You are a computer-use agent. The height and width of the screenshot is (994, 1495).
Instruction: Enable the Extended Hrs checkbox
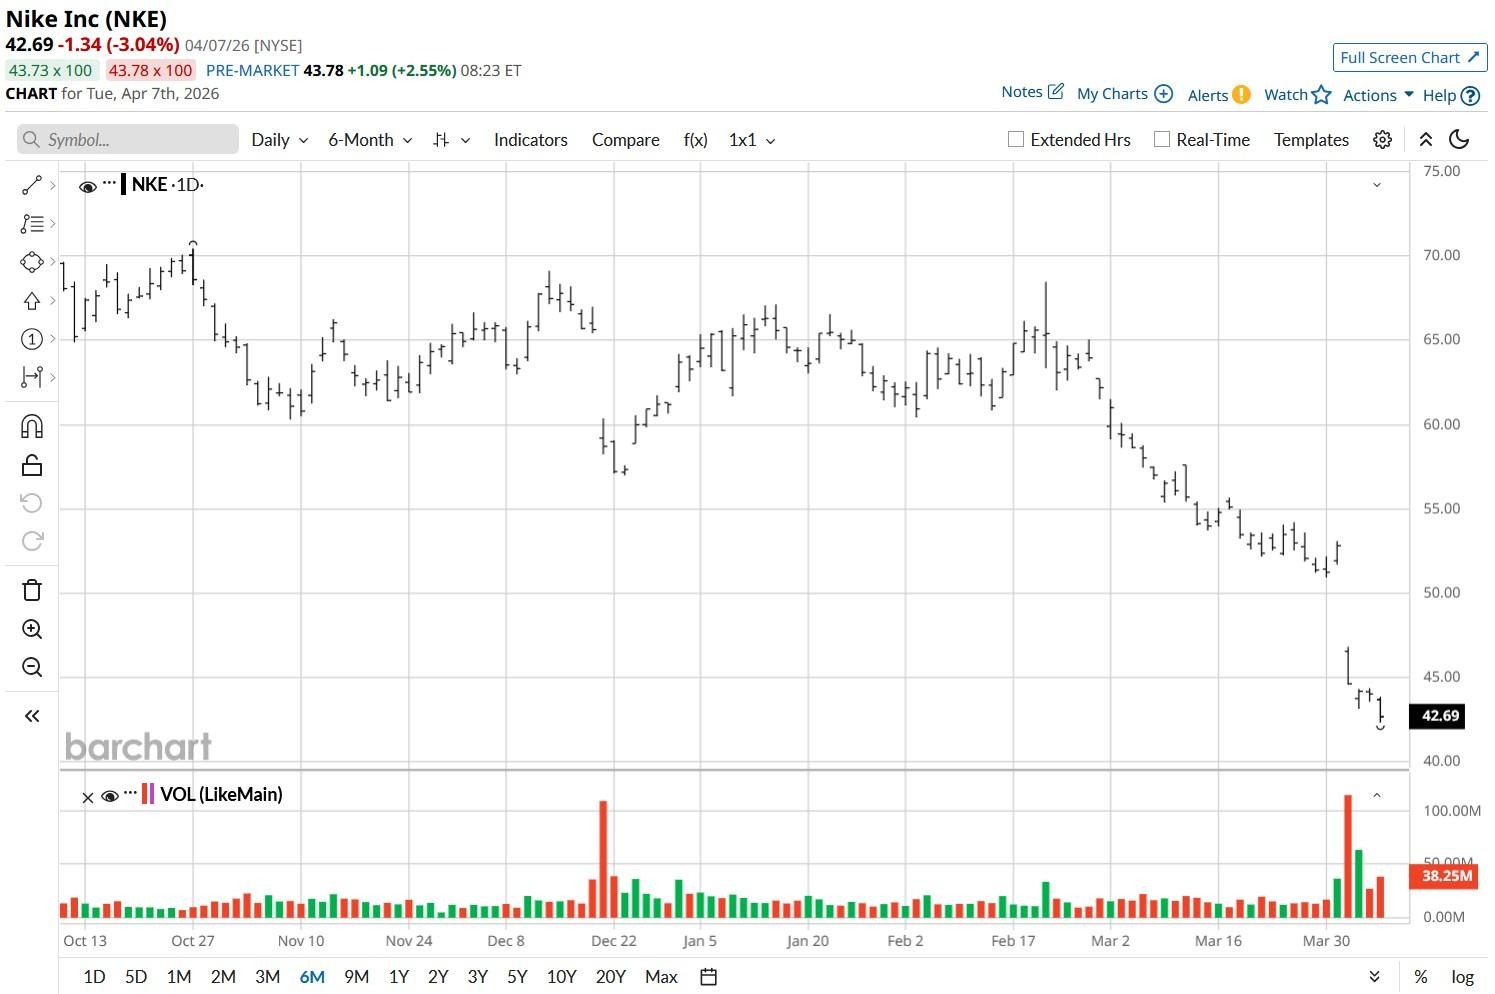click(x=1016, y=140)
